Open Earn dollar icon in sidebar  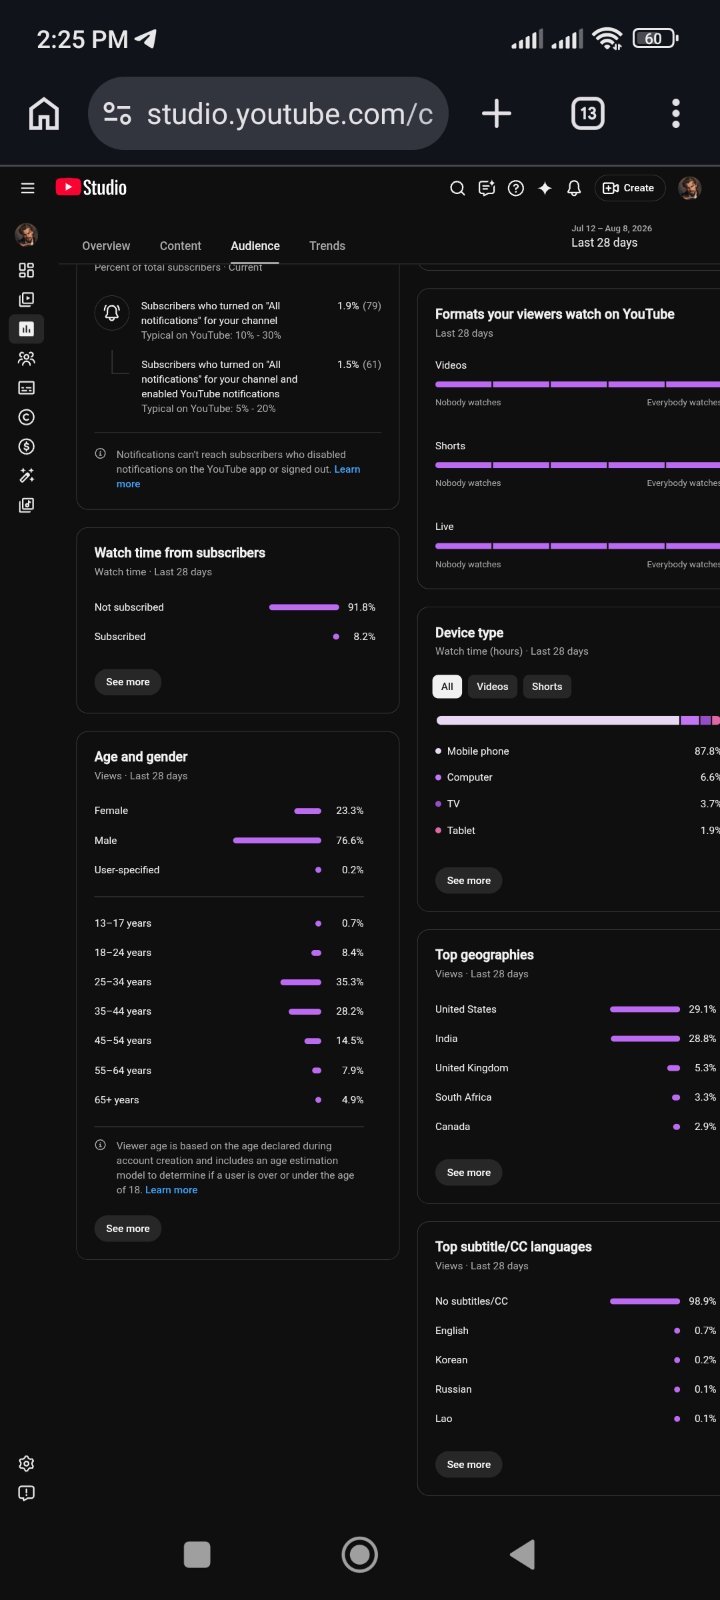tap(27, 446)
